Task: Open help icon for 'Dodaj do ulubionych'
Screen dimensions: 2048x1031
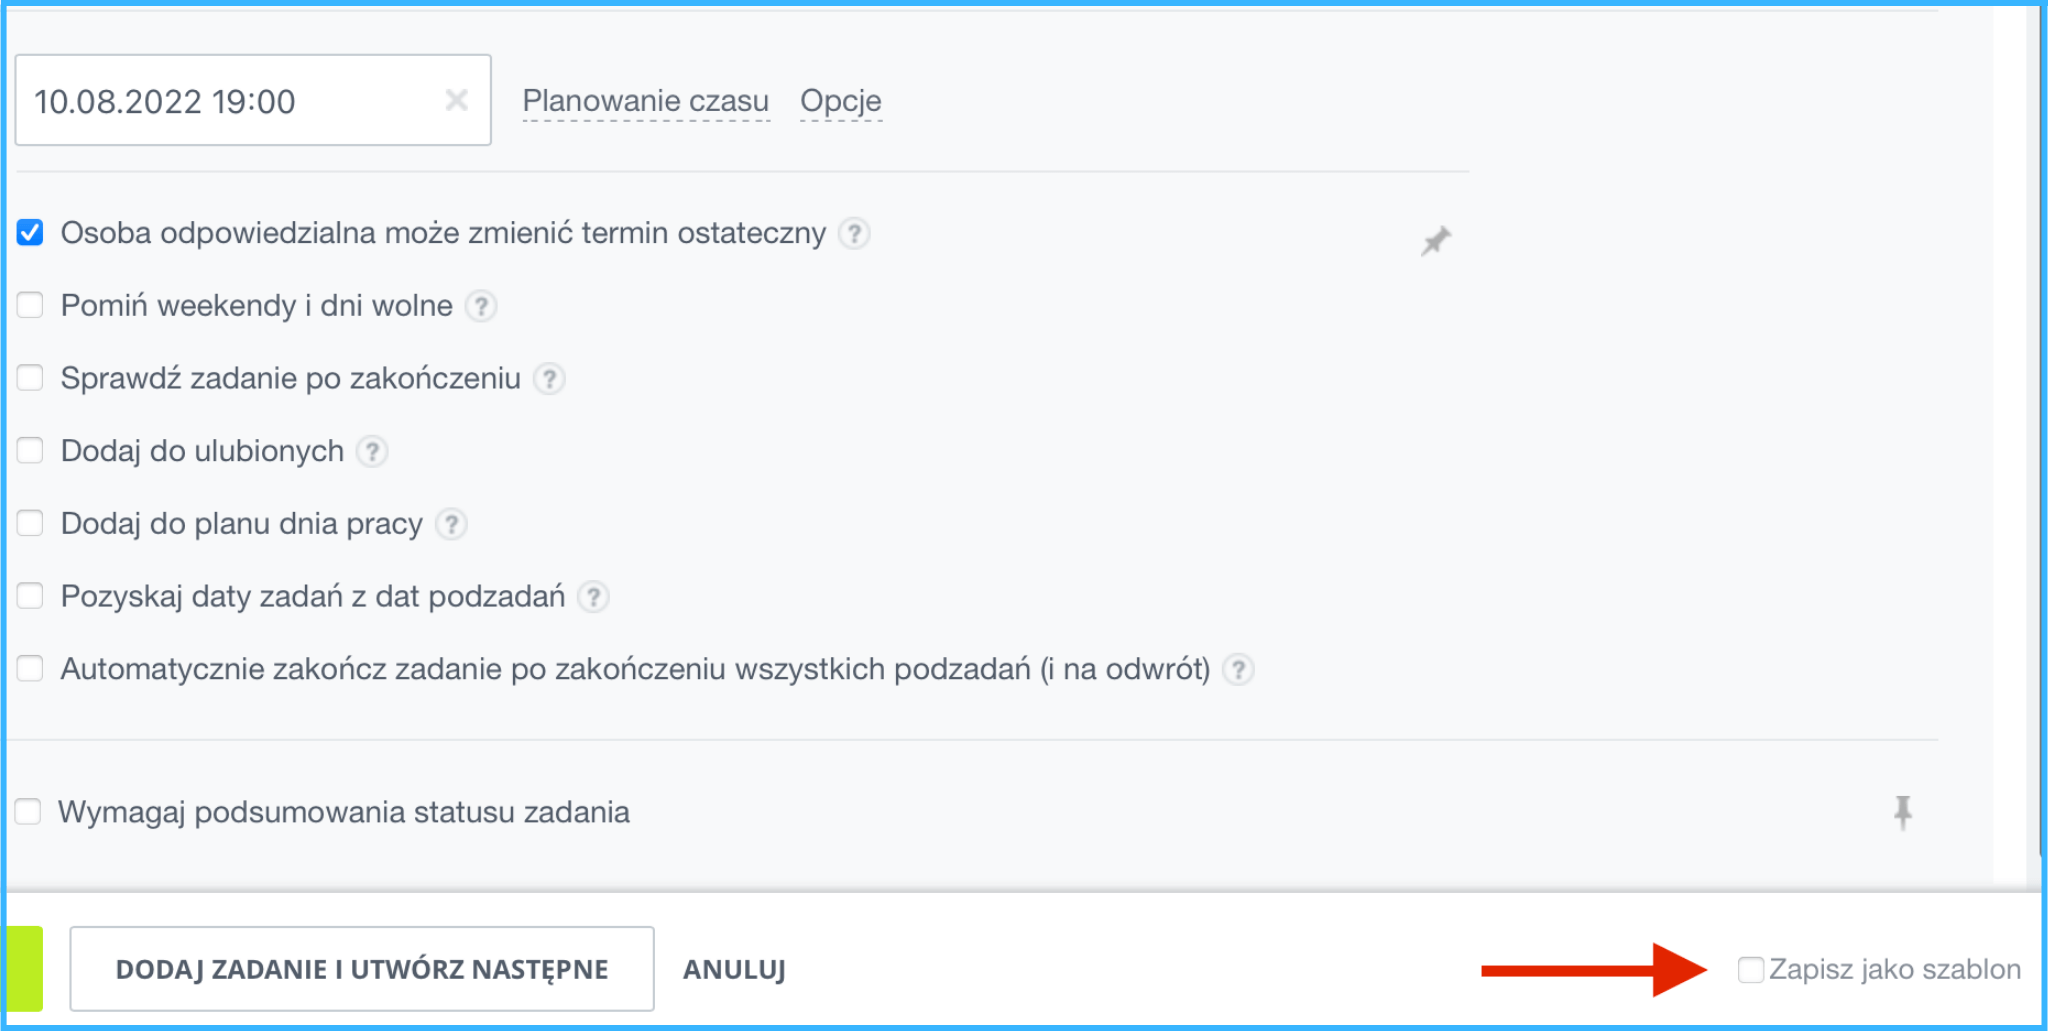Action: pos(372,452)
